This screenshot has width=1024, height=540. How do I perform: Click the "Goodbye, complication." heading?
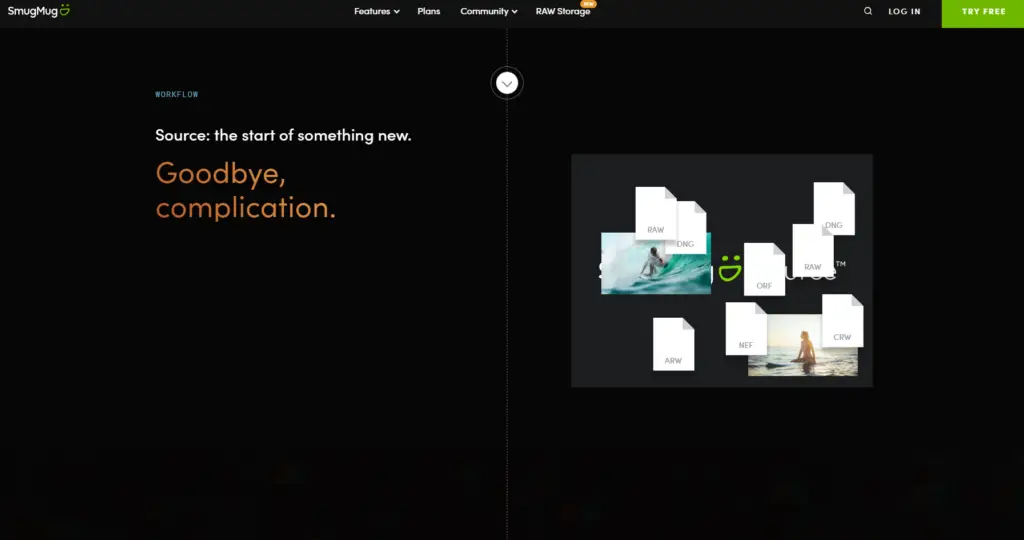245,190
